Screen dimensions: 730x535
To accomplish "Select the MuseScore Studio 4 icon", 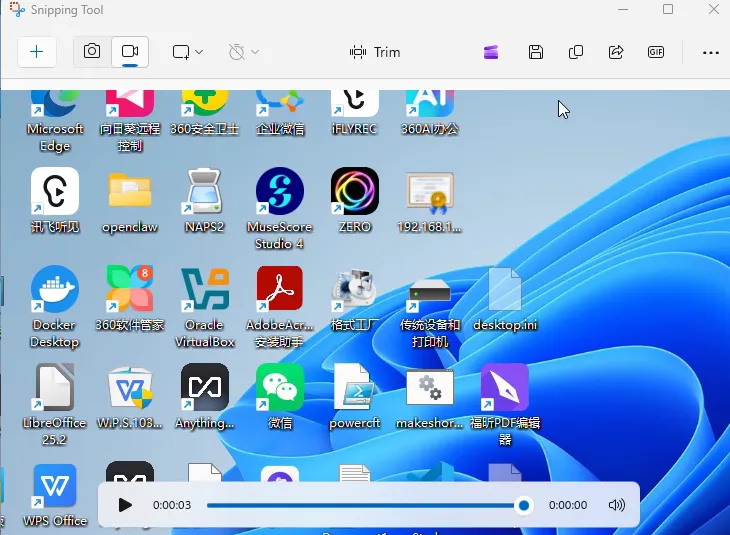I will 280,208.
